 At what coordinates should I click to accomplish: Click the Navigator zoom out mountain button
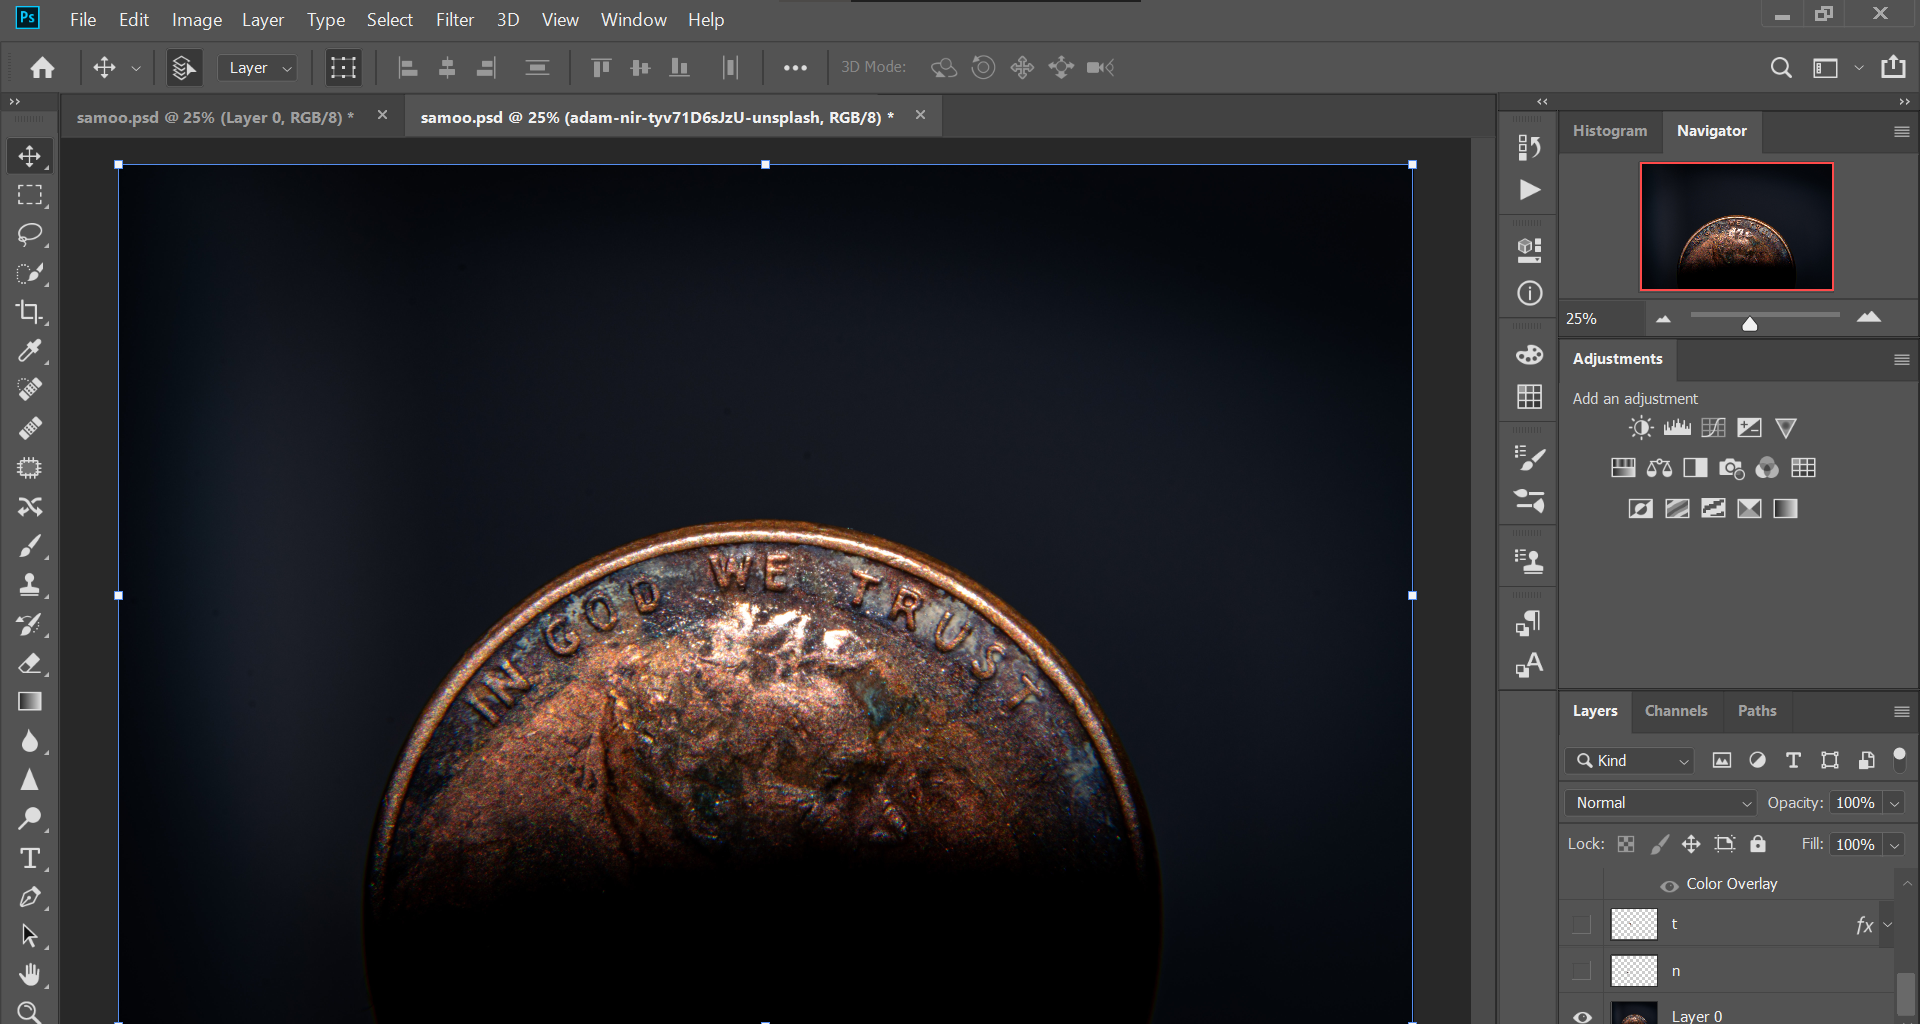tap(1663, 319)
